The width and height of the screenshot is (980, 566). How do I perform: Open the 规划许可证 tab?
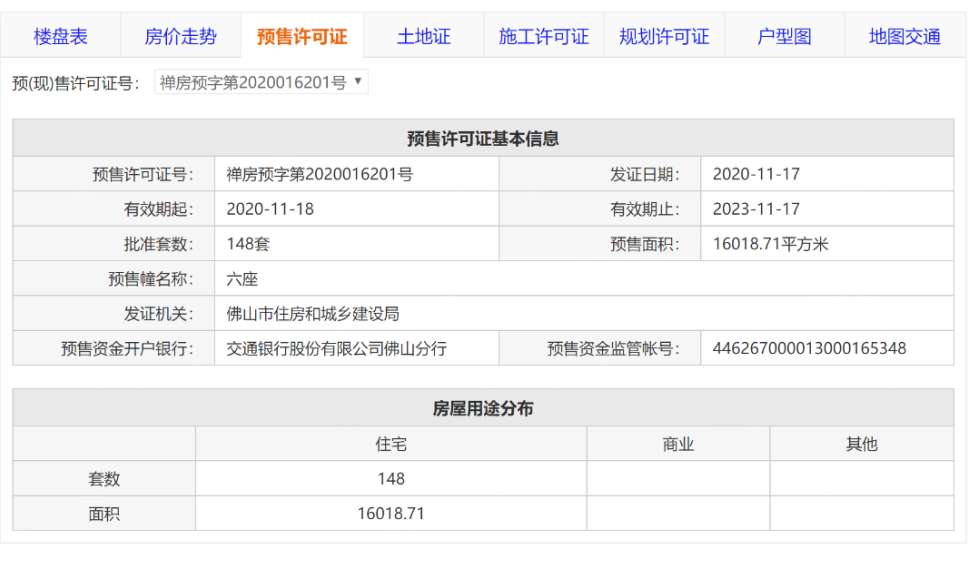[x=664, y=36]
